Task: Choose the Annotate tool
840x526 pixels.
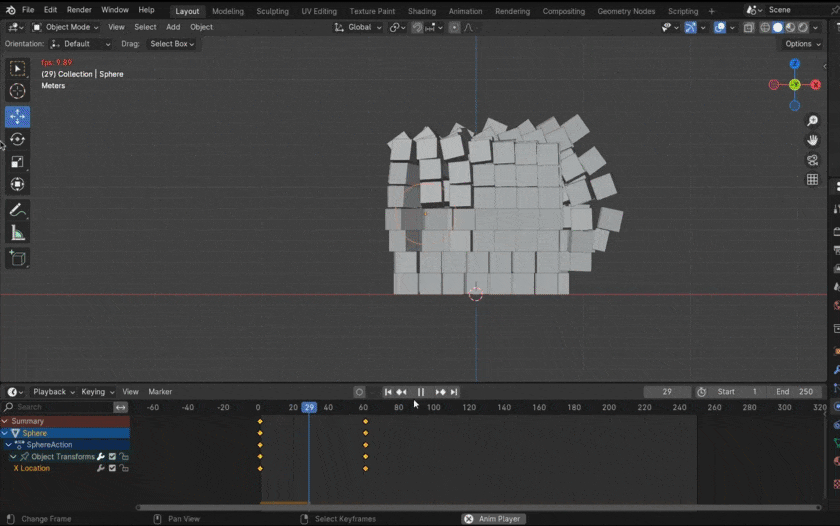Action: [x=17, y=210]
